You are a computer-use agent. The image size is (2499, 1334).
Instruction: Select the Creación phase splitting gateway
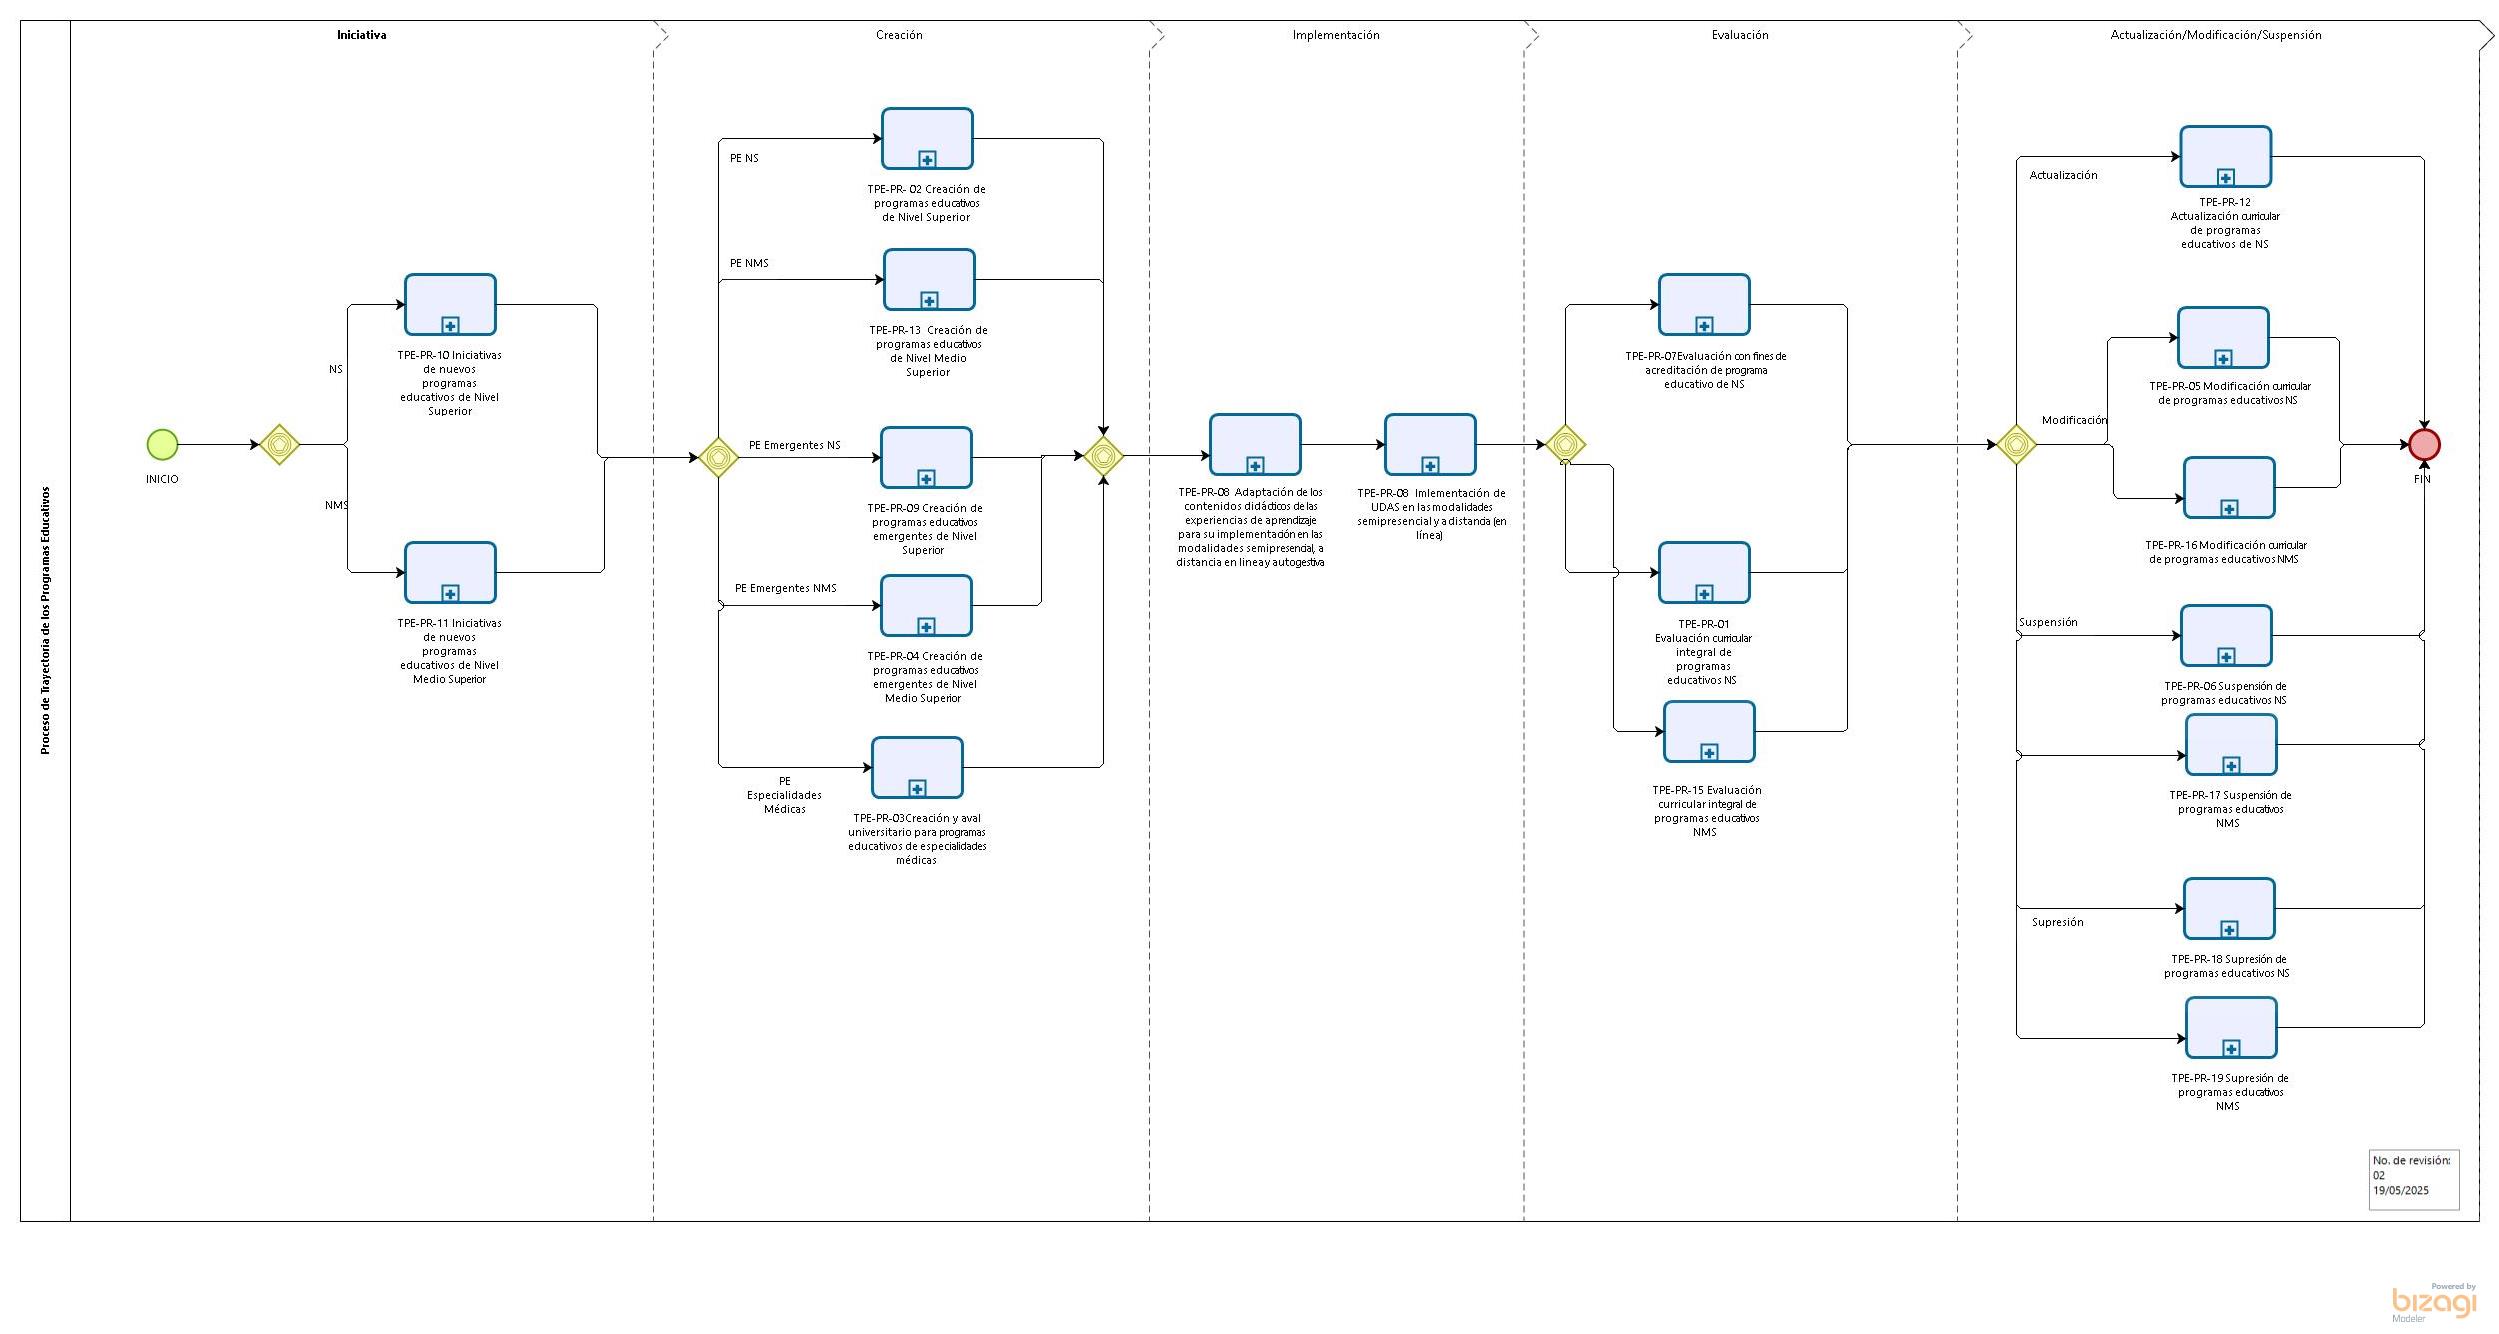click(718, 457)
